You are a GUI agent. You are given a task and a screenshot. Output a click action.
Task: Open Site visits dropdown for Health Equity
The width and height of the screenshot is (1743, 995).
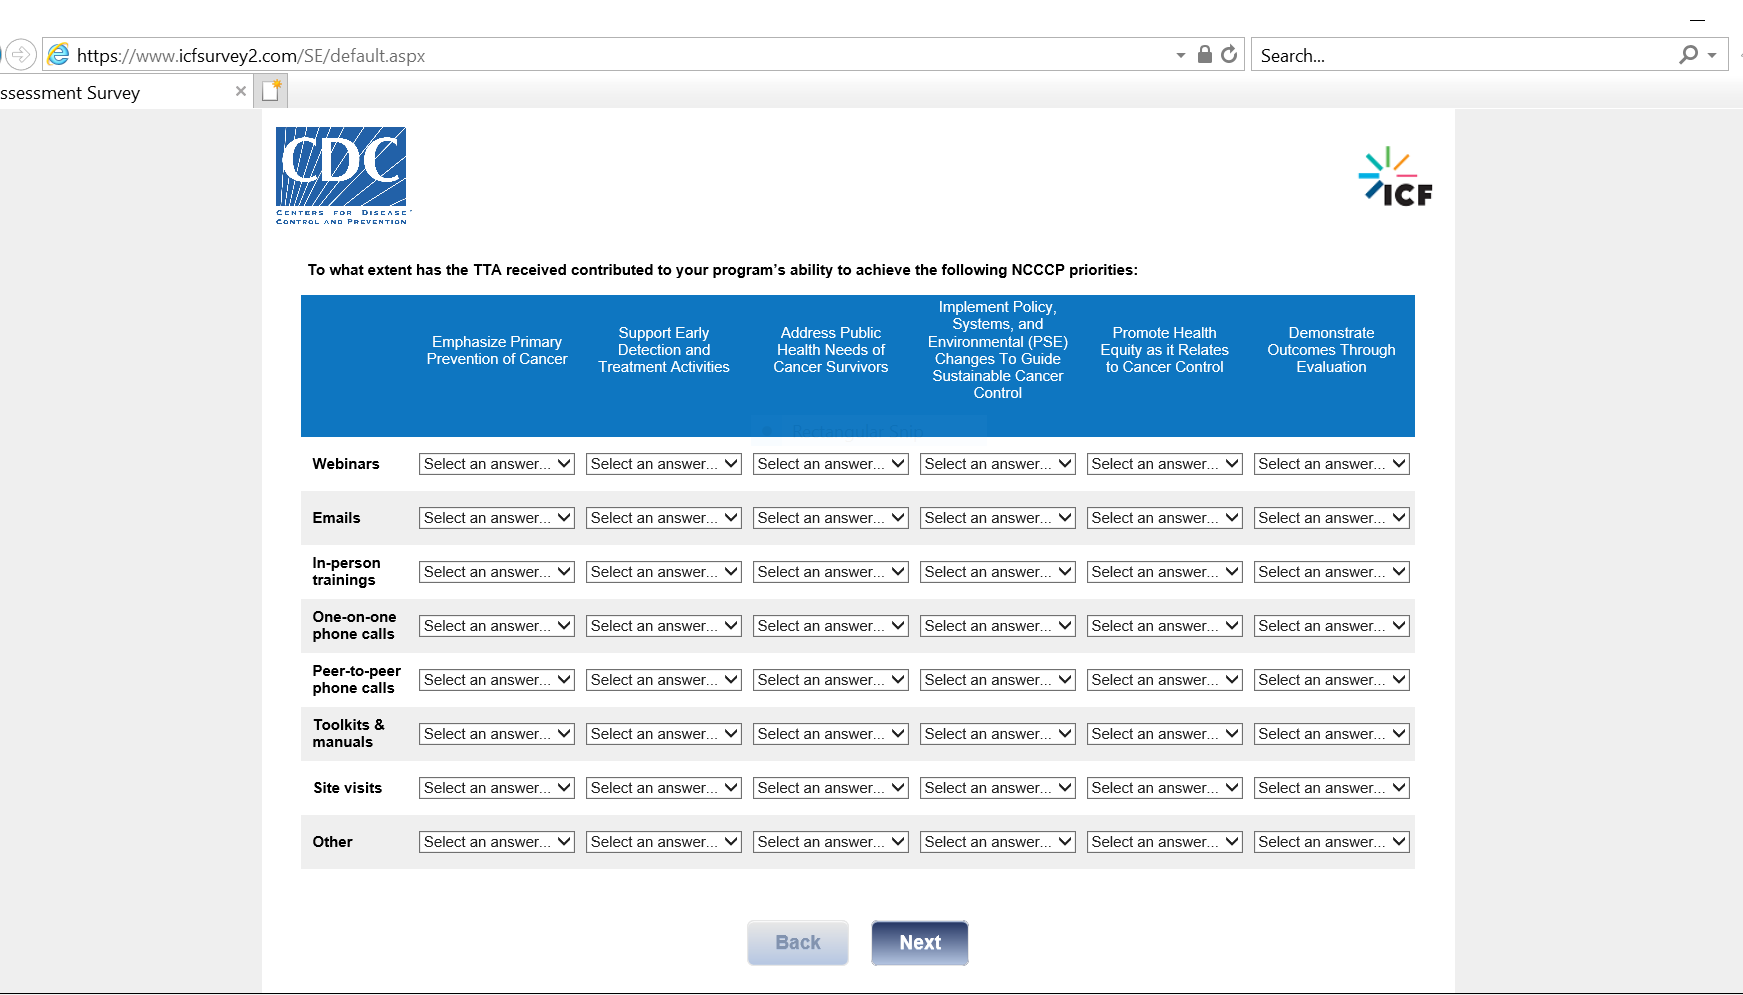[1165, 788]
